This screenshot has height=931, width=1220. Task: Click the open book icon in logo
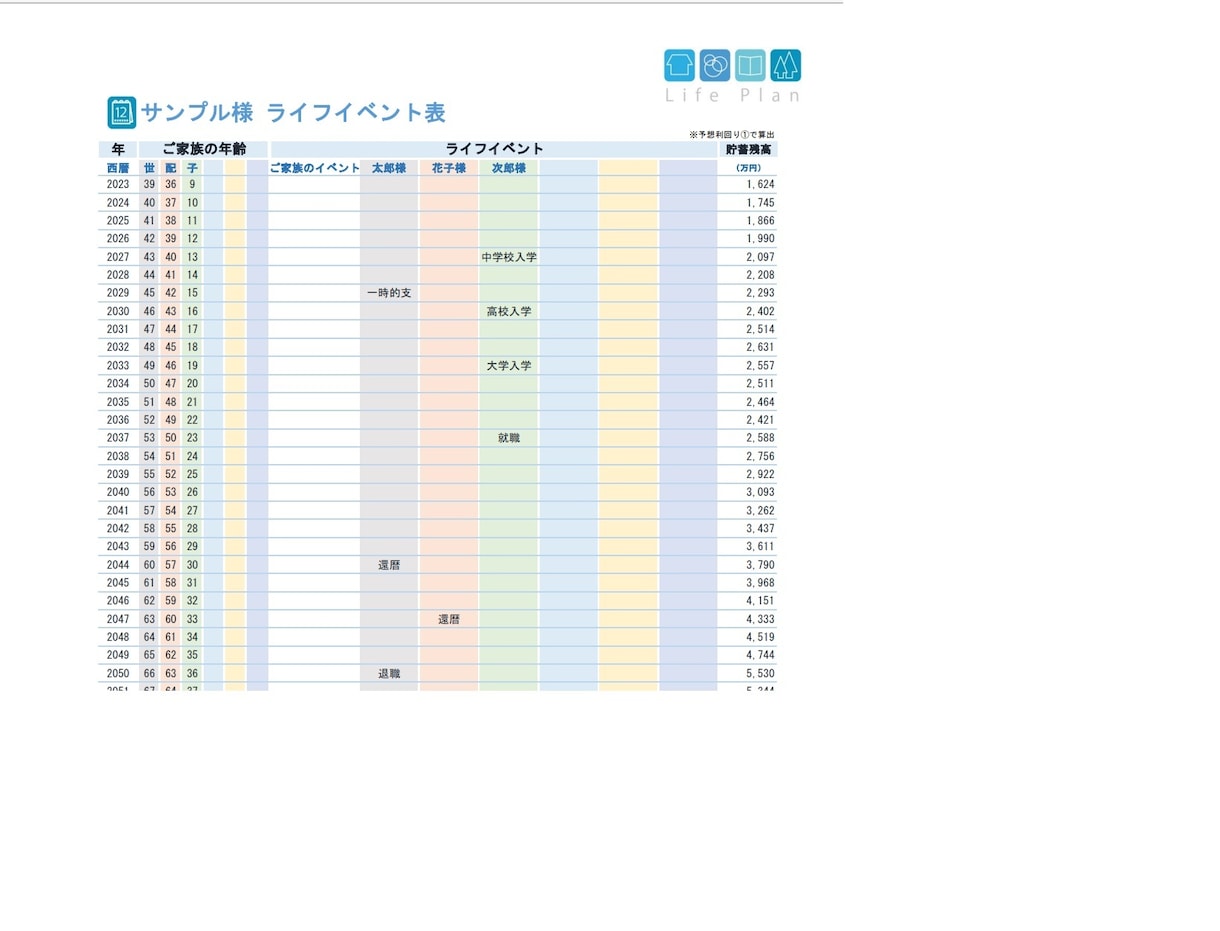tap(750, 66)
